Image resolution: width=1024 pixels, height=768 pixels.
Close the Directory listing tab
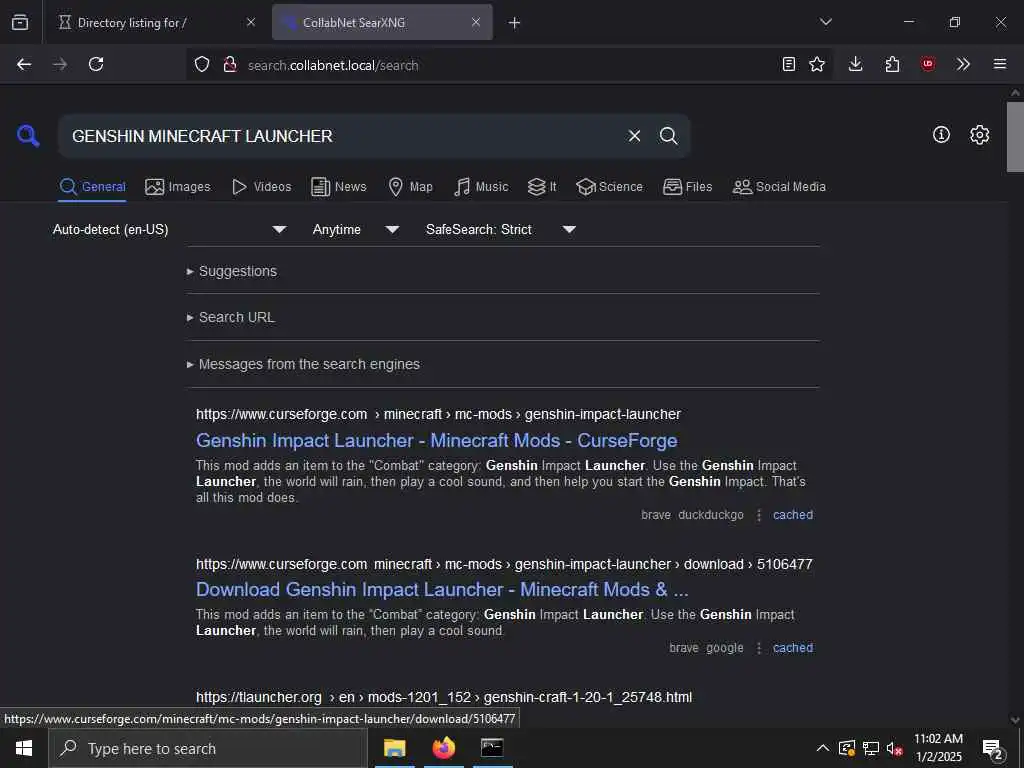pos(251,22)
